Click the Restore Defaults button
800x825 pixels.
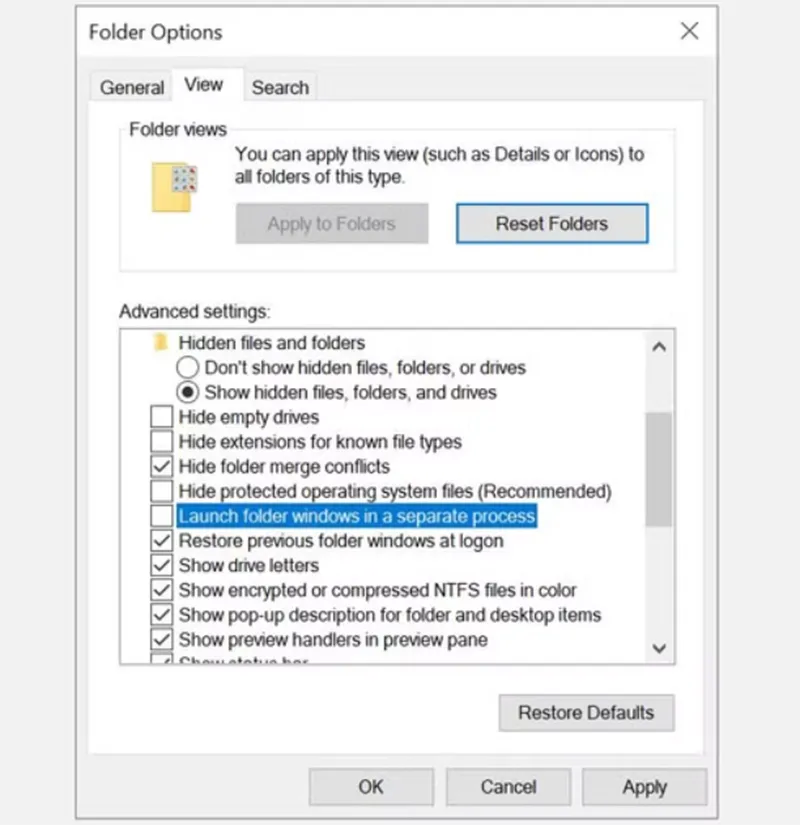pos(586,713)
